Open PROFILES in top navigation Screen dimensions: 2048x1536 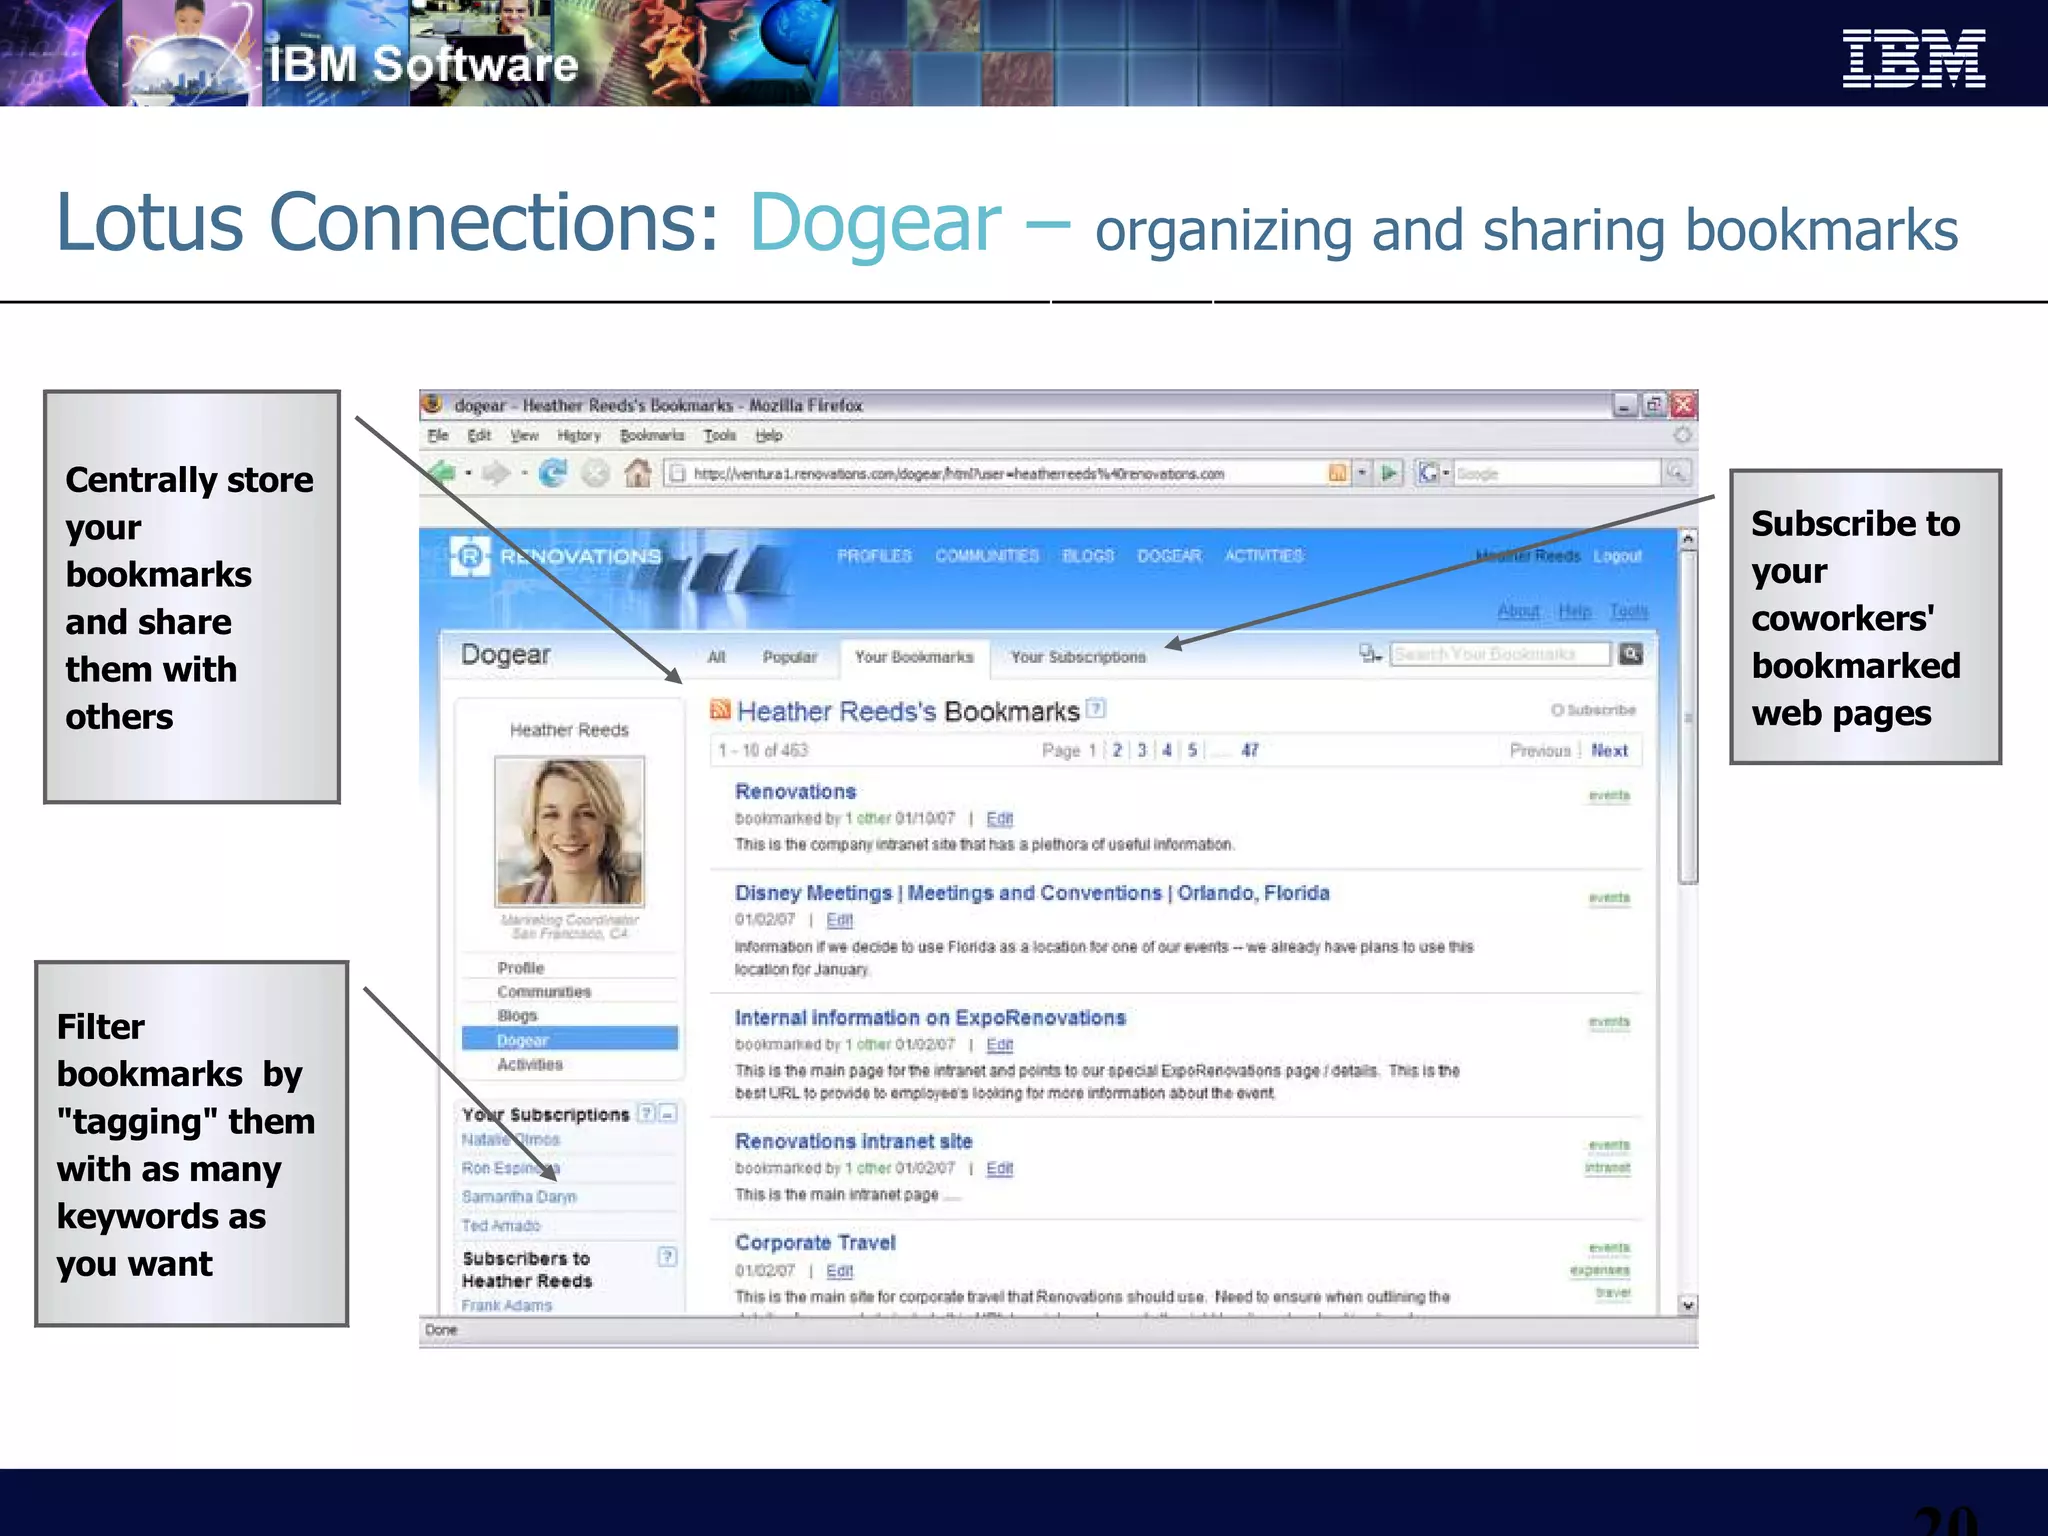coord(875,555)
